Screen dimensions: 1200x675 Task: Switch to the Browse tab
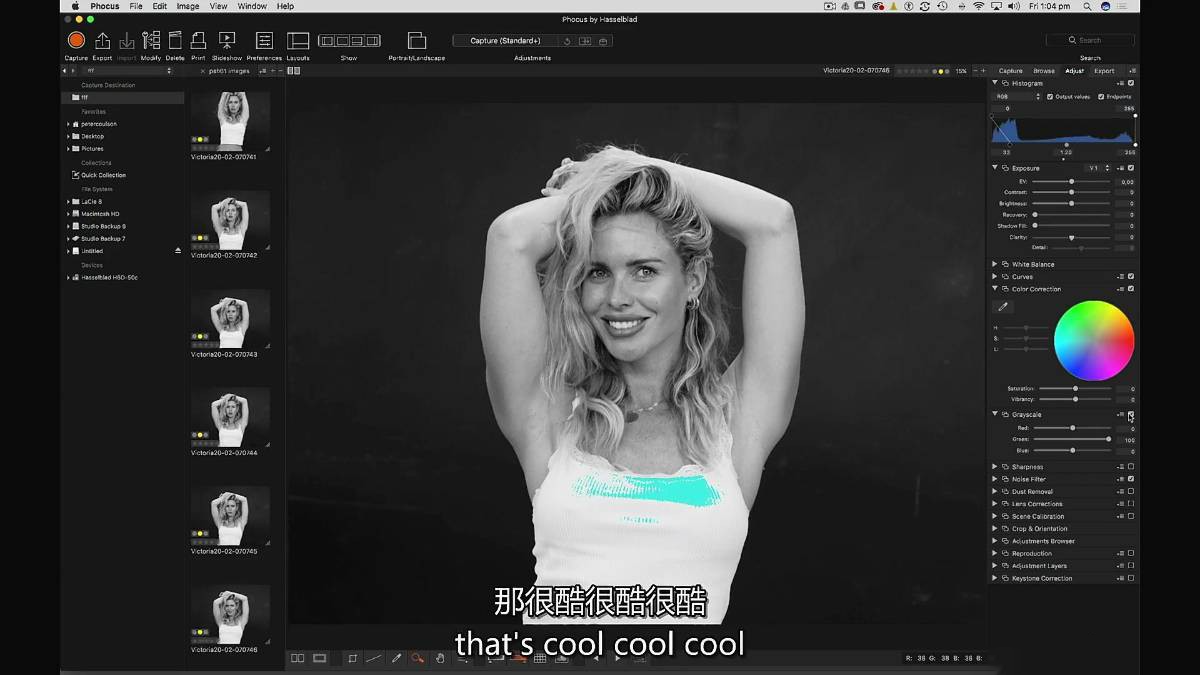(x=1045, y=71)
